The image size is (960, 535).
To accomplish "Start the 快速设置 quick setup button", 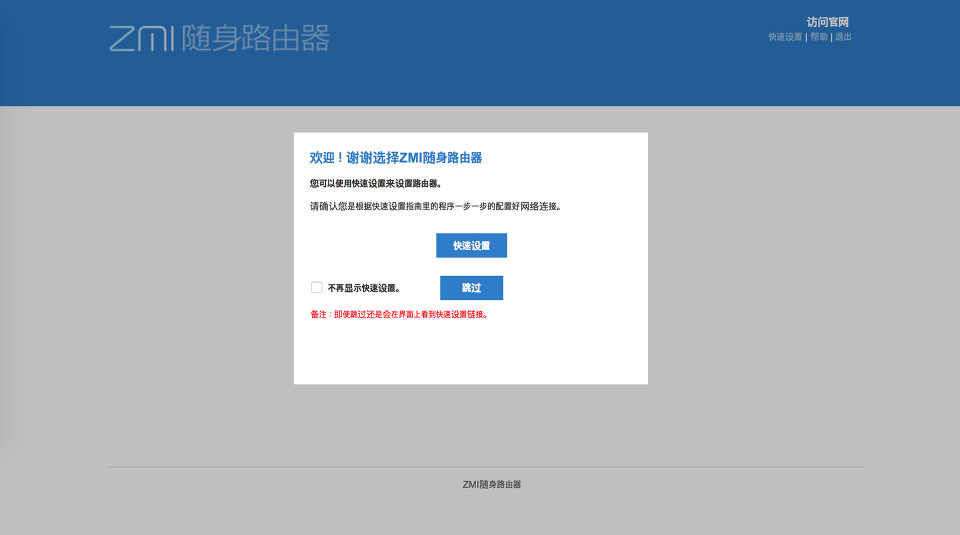I will click(471, 245).
